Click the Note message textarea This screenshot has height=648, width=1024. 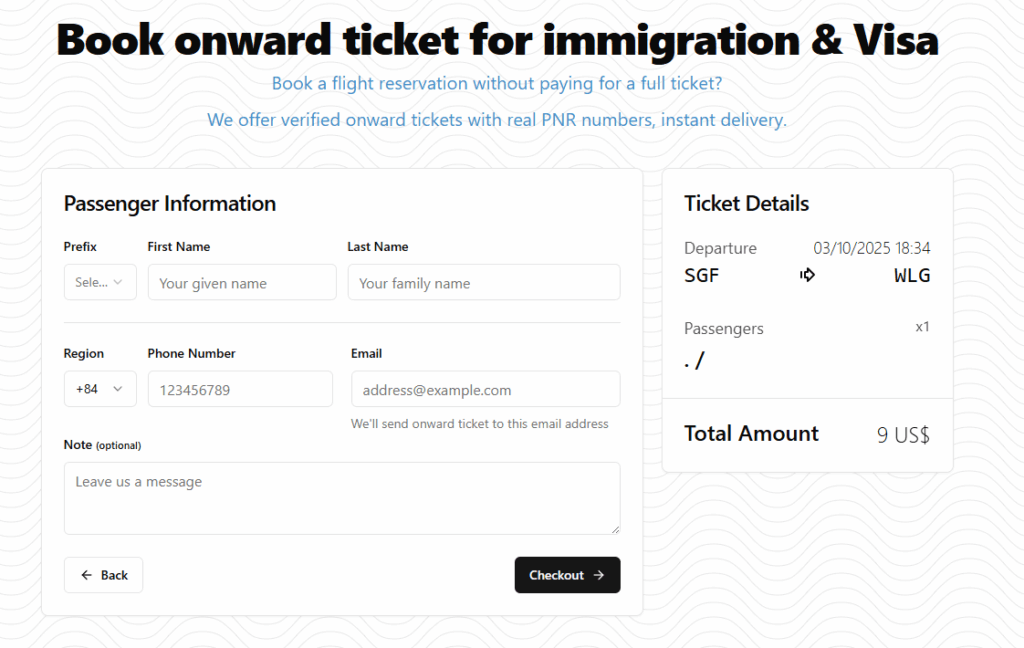[342, 498]
